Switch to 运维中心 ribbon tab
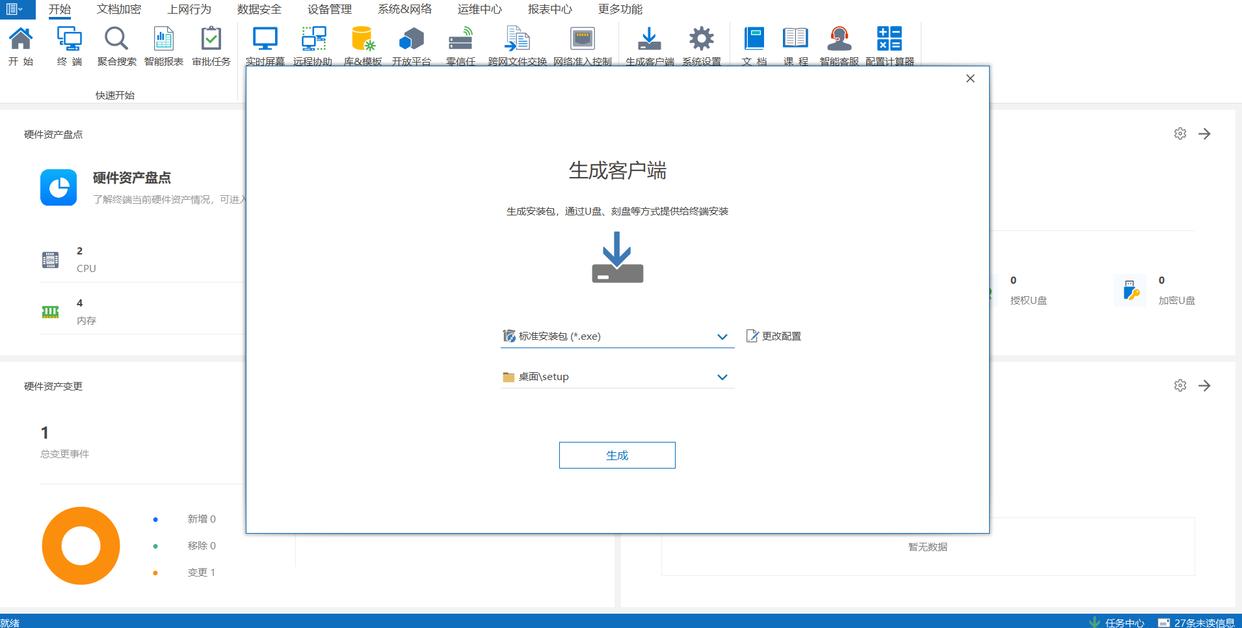 480,9
